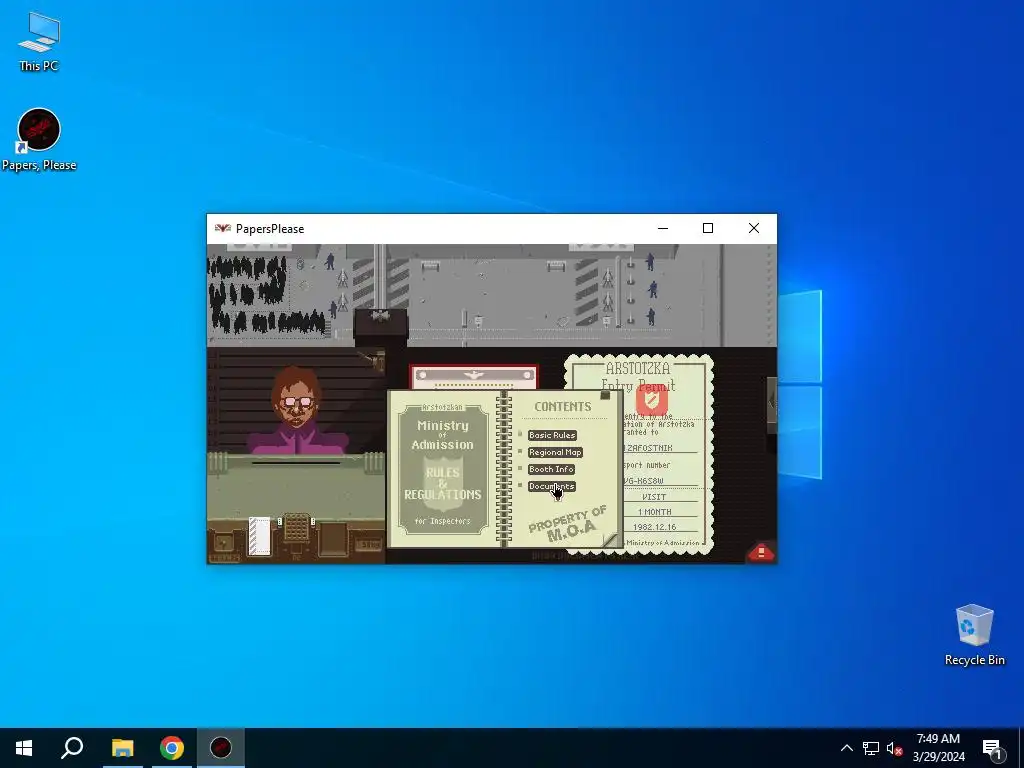The image size is (1024, 768).
Task: Open the Regional Map rulebook page
Action: (x=555, y=452)
